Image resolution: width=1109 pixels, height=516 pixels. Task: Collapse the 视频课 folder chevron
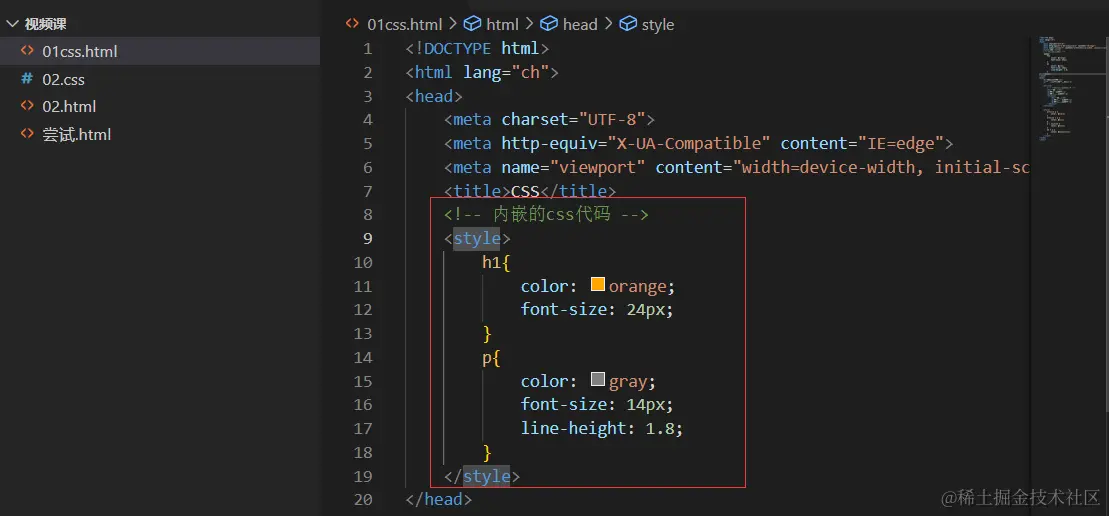point(12,24)
